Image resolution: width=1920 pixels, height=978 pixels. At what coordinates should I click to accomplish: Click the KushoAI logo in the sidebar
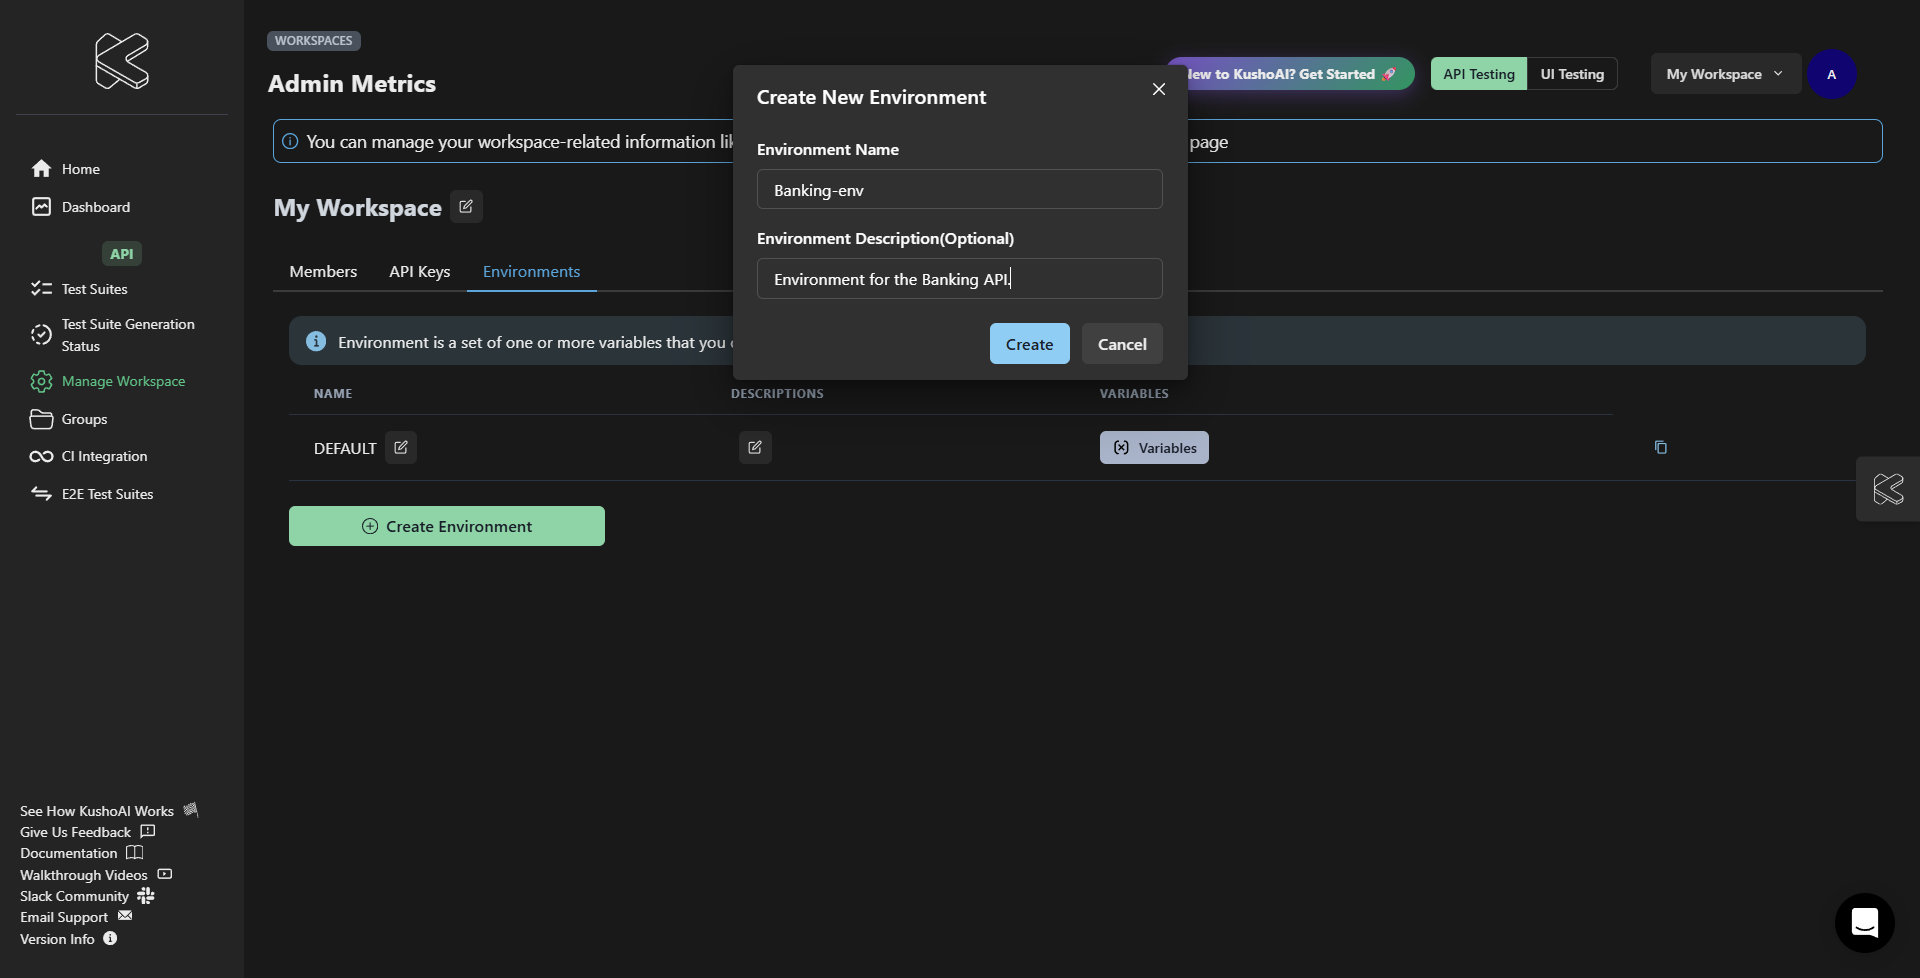click(121, 61)
